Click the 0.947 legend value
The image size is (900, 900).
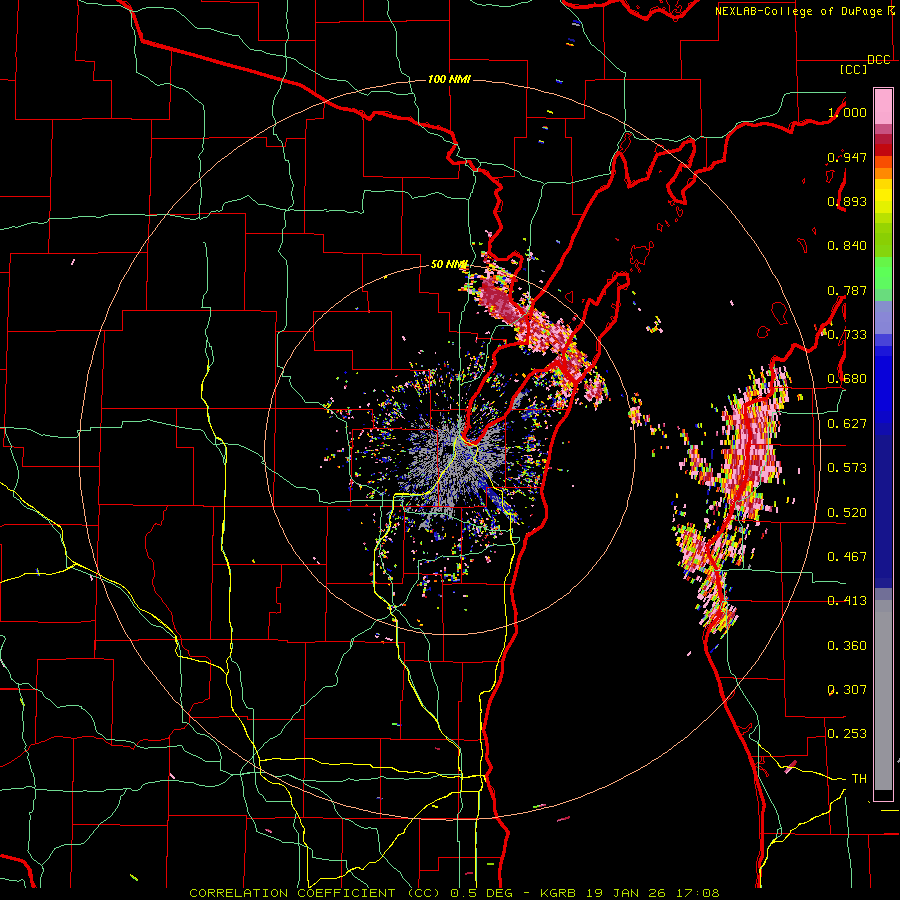847,157
